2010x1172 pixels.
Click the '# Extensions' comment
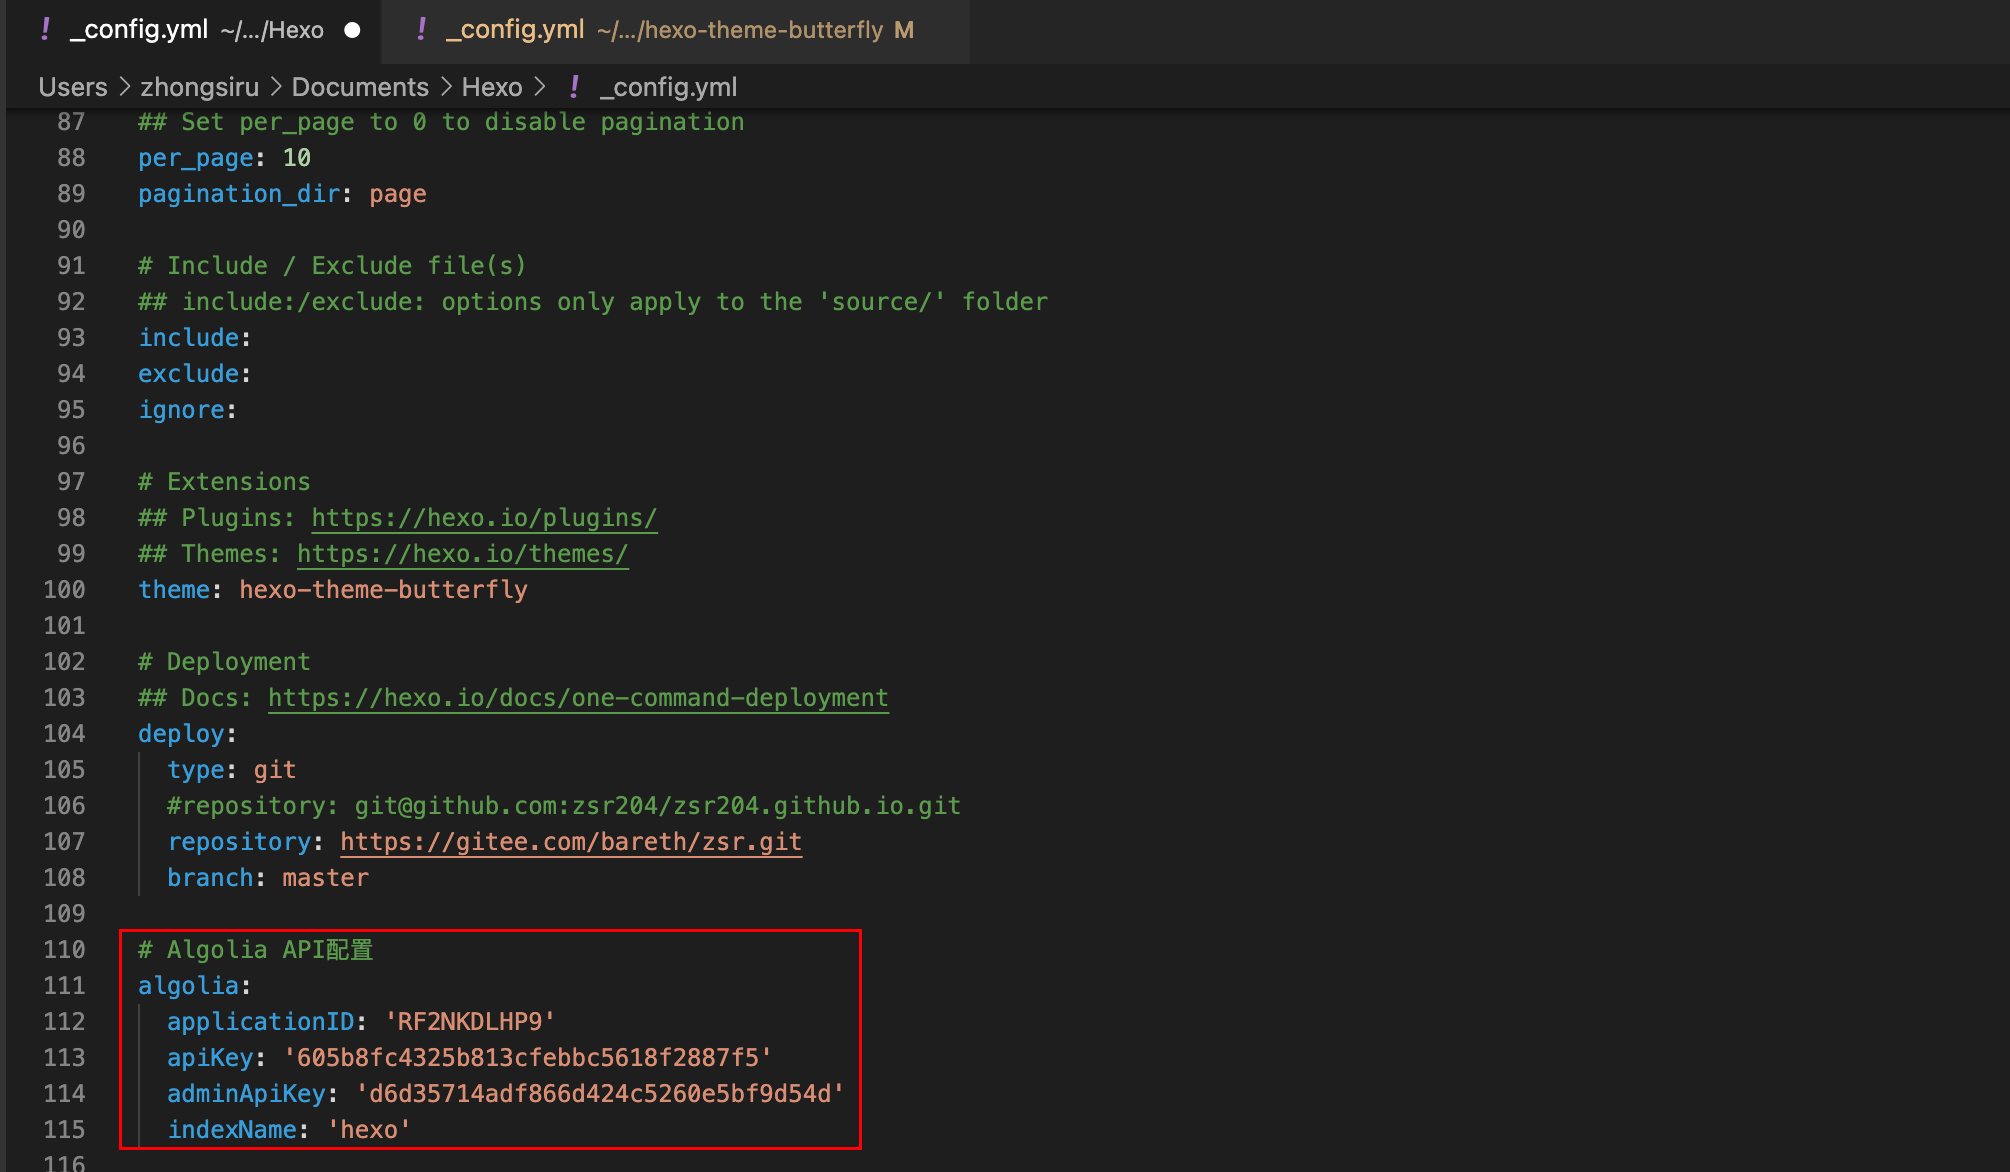click(x=224, y=482)
